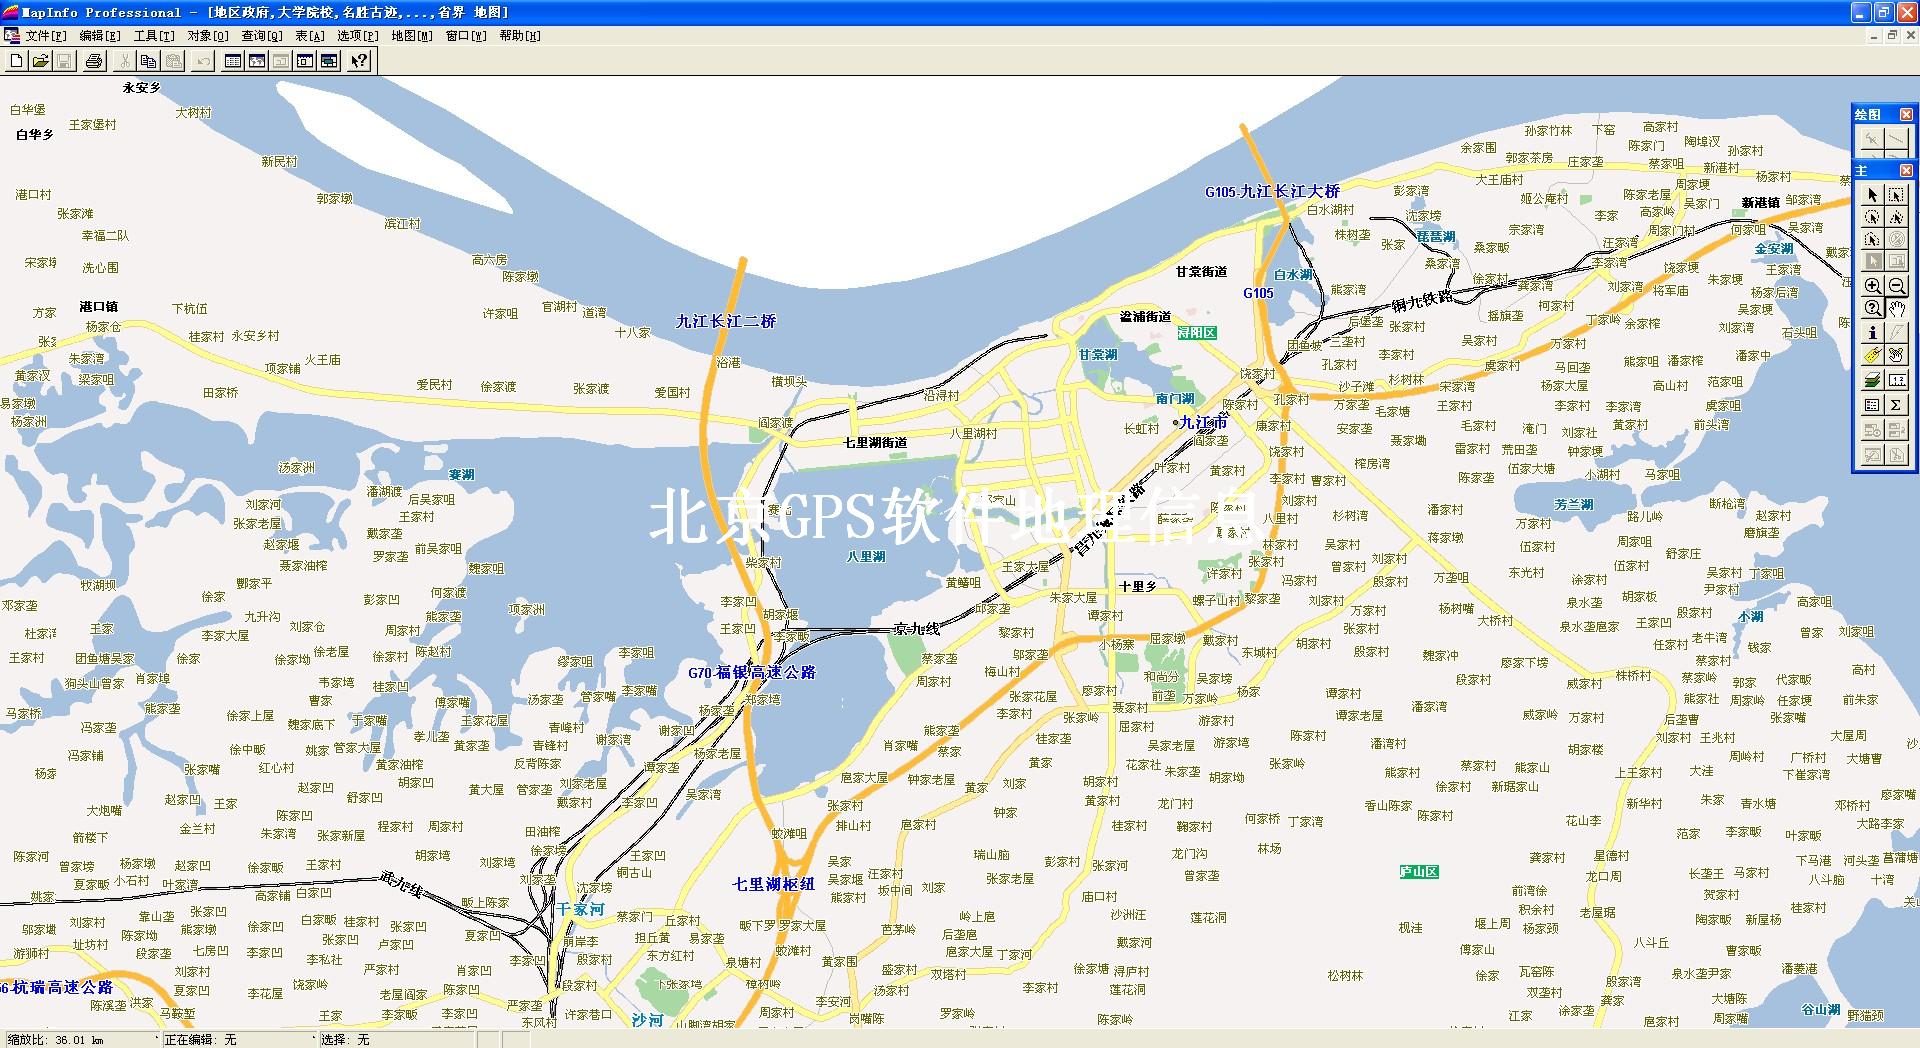Image resolution: width=1920 pixels, height=1048 pixels.
Task: Click the 十里乡 township label
Action: point(1138,587)
